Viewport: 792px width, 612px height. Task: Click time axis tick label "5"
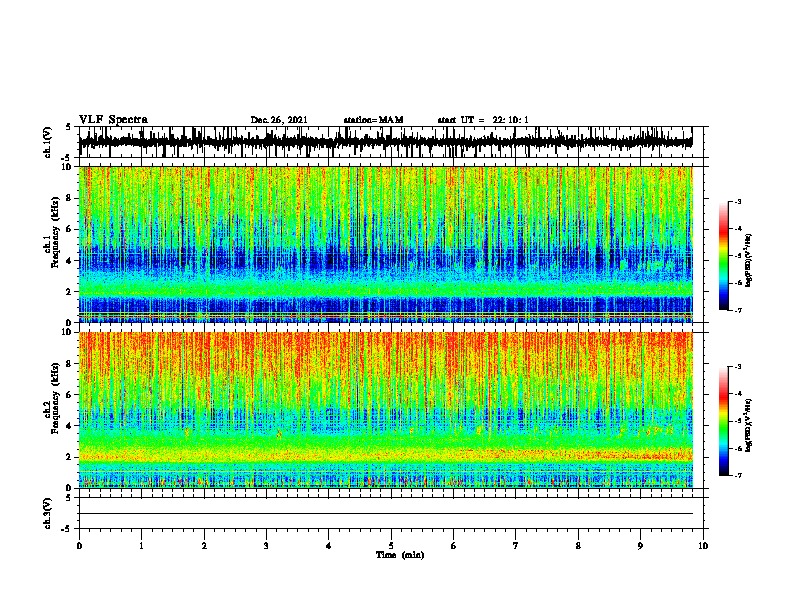click(391, 546)
